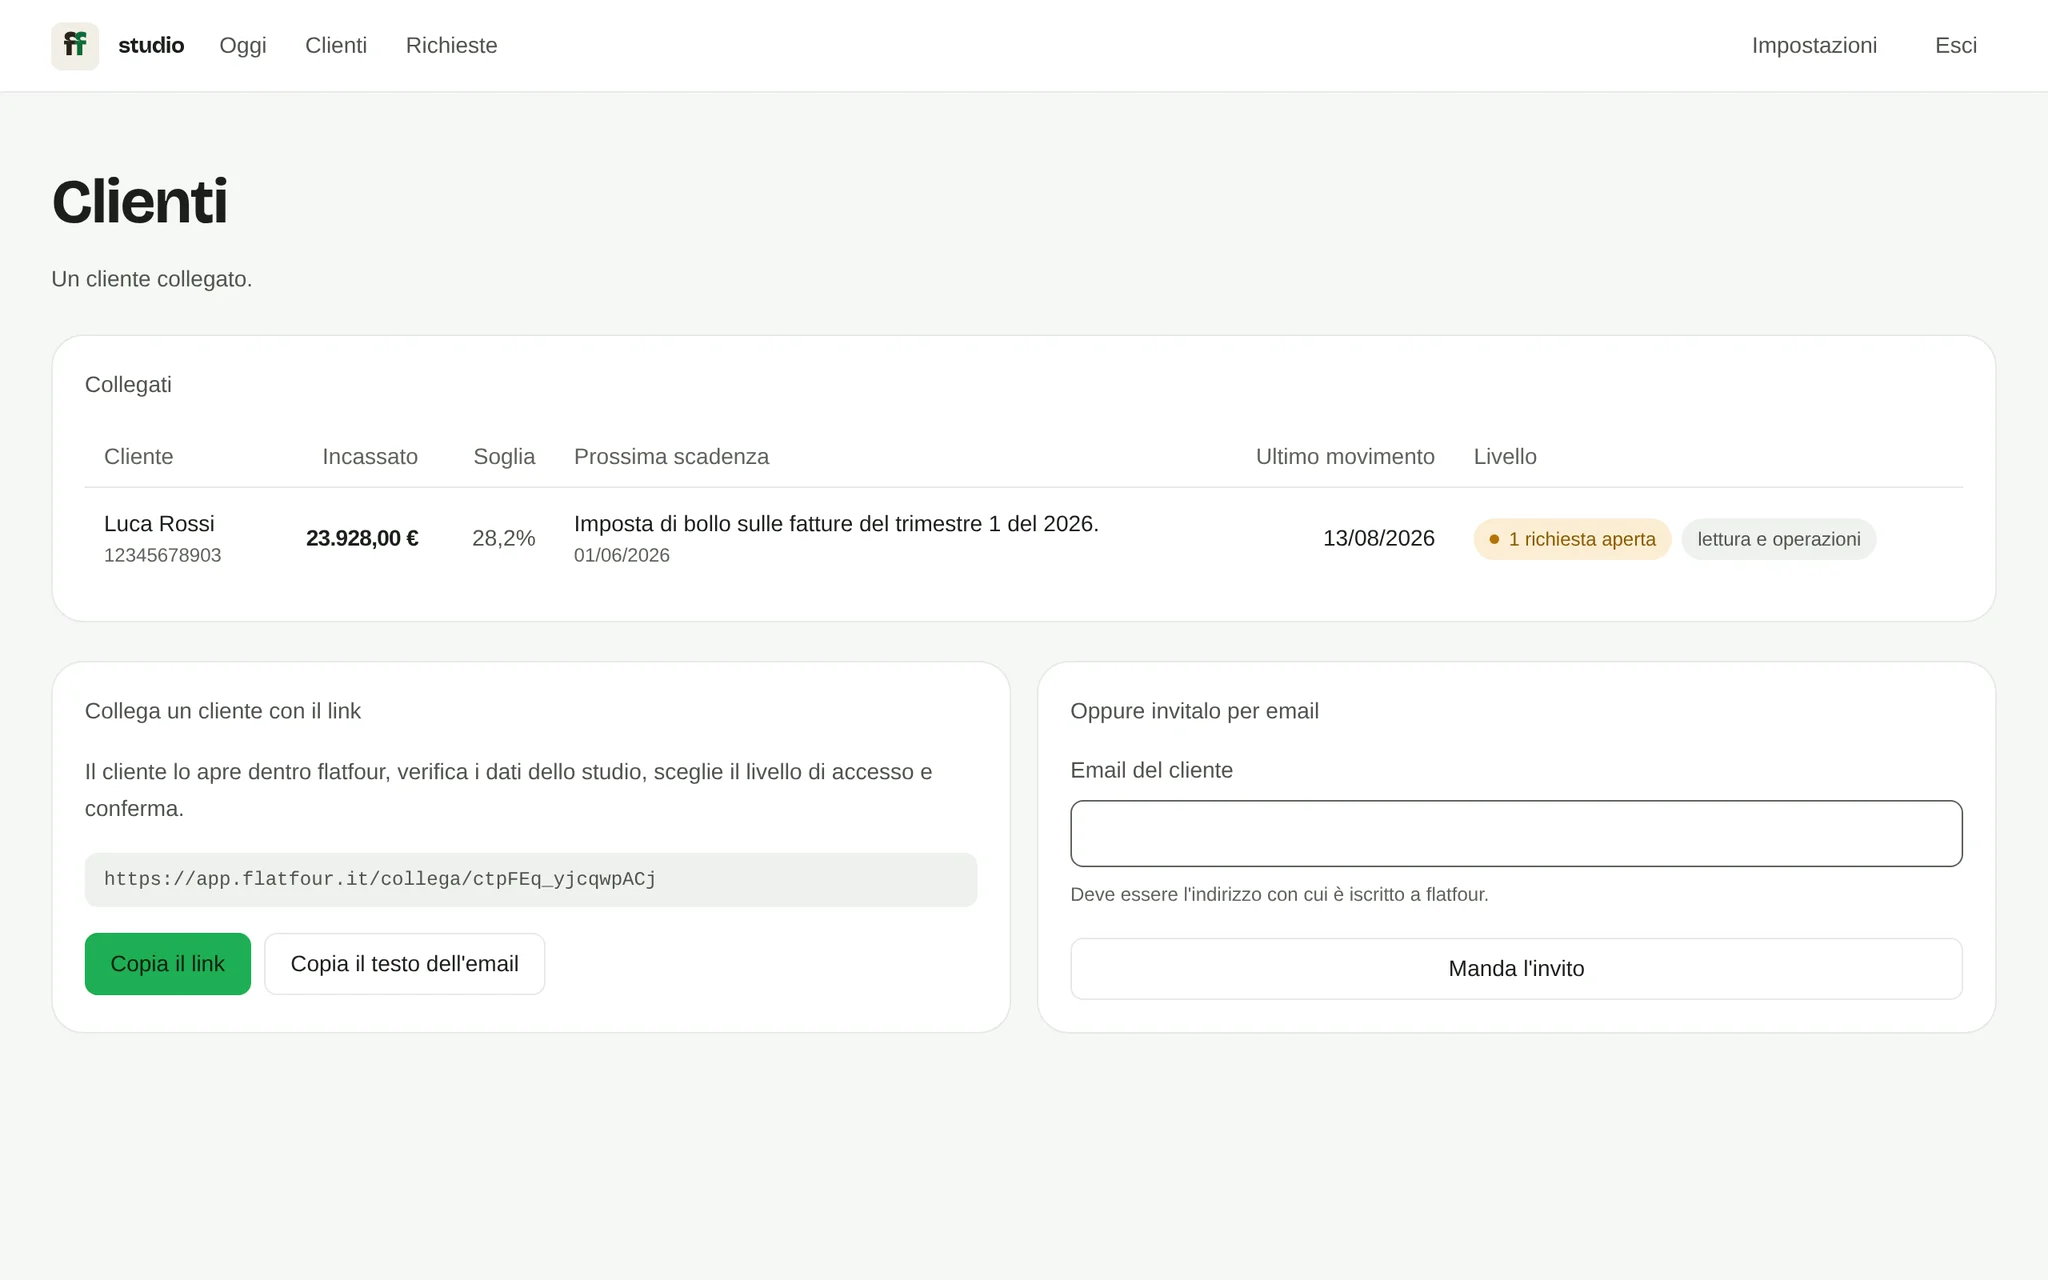
Task: Click the 'Un cliente collegato.' subtitle
Action: tap(152, 279)
